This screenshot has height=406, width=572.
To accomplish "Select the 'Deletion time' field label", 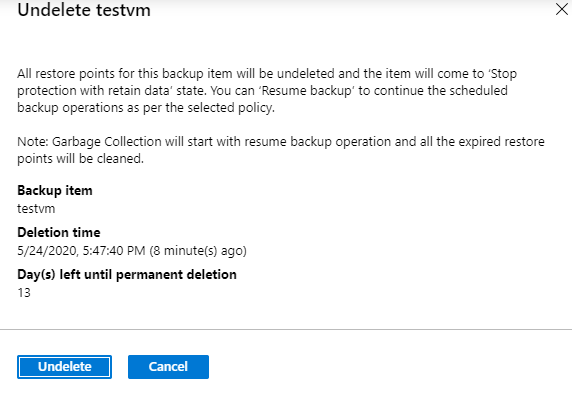I will coord(59,232).
